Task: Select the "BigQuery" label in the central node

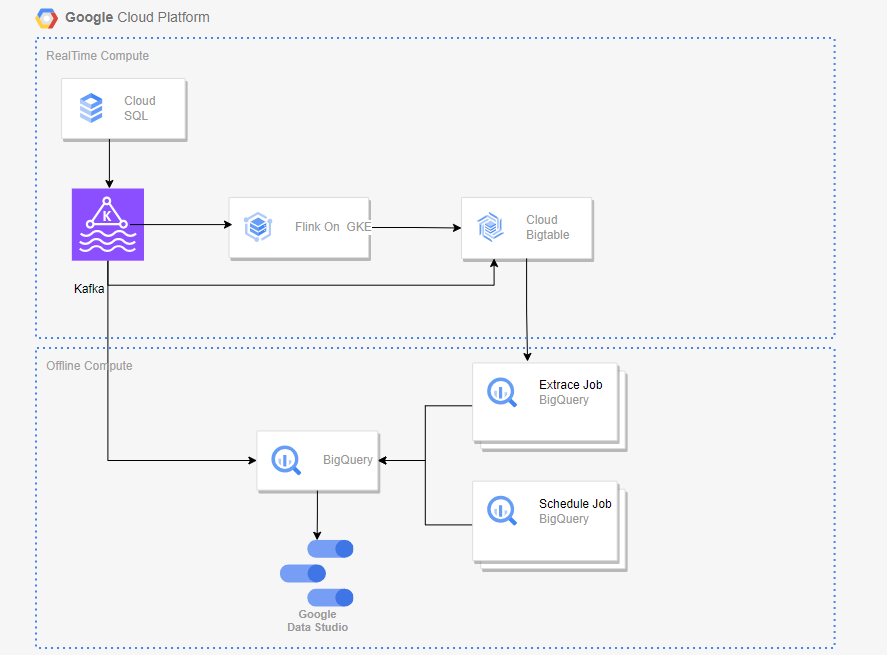Action: coord(347,460)
